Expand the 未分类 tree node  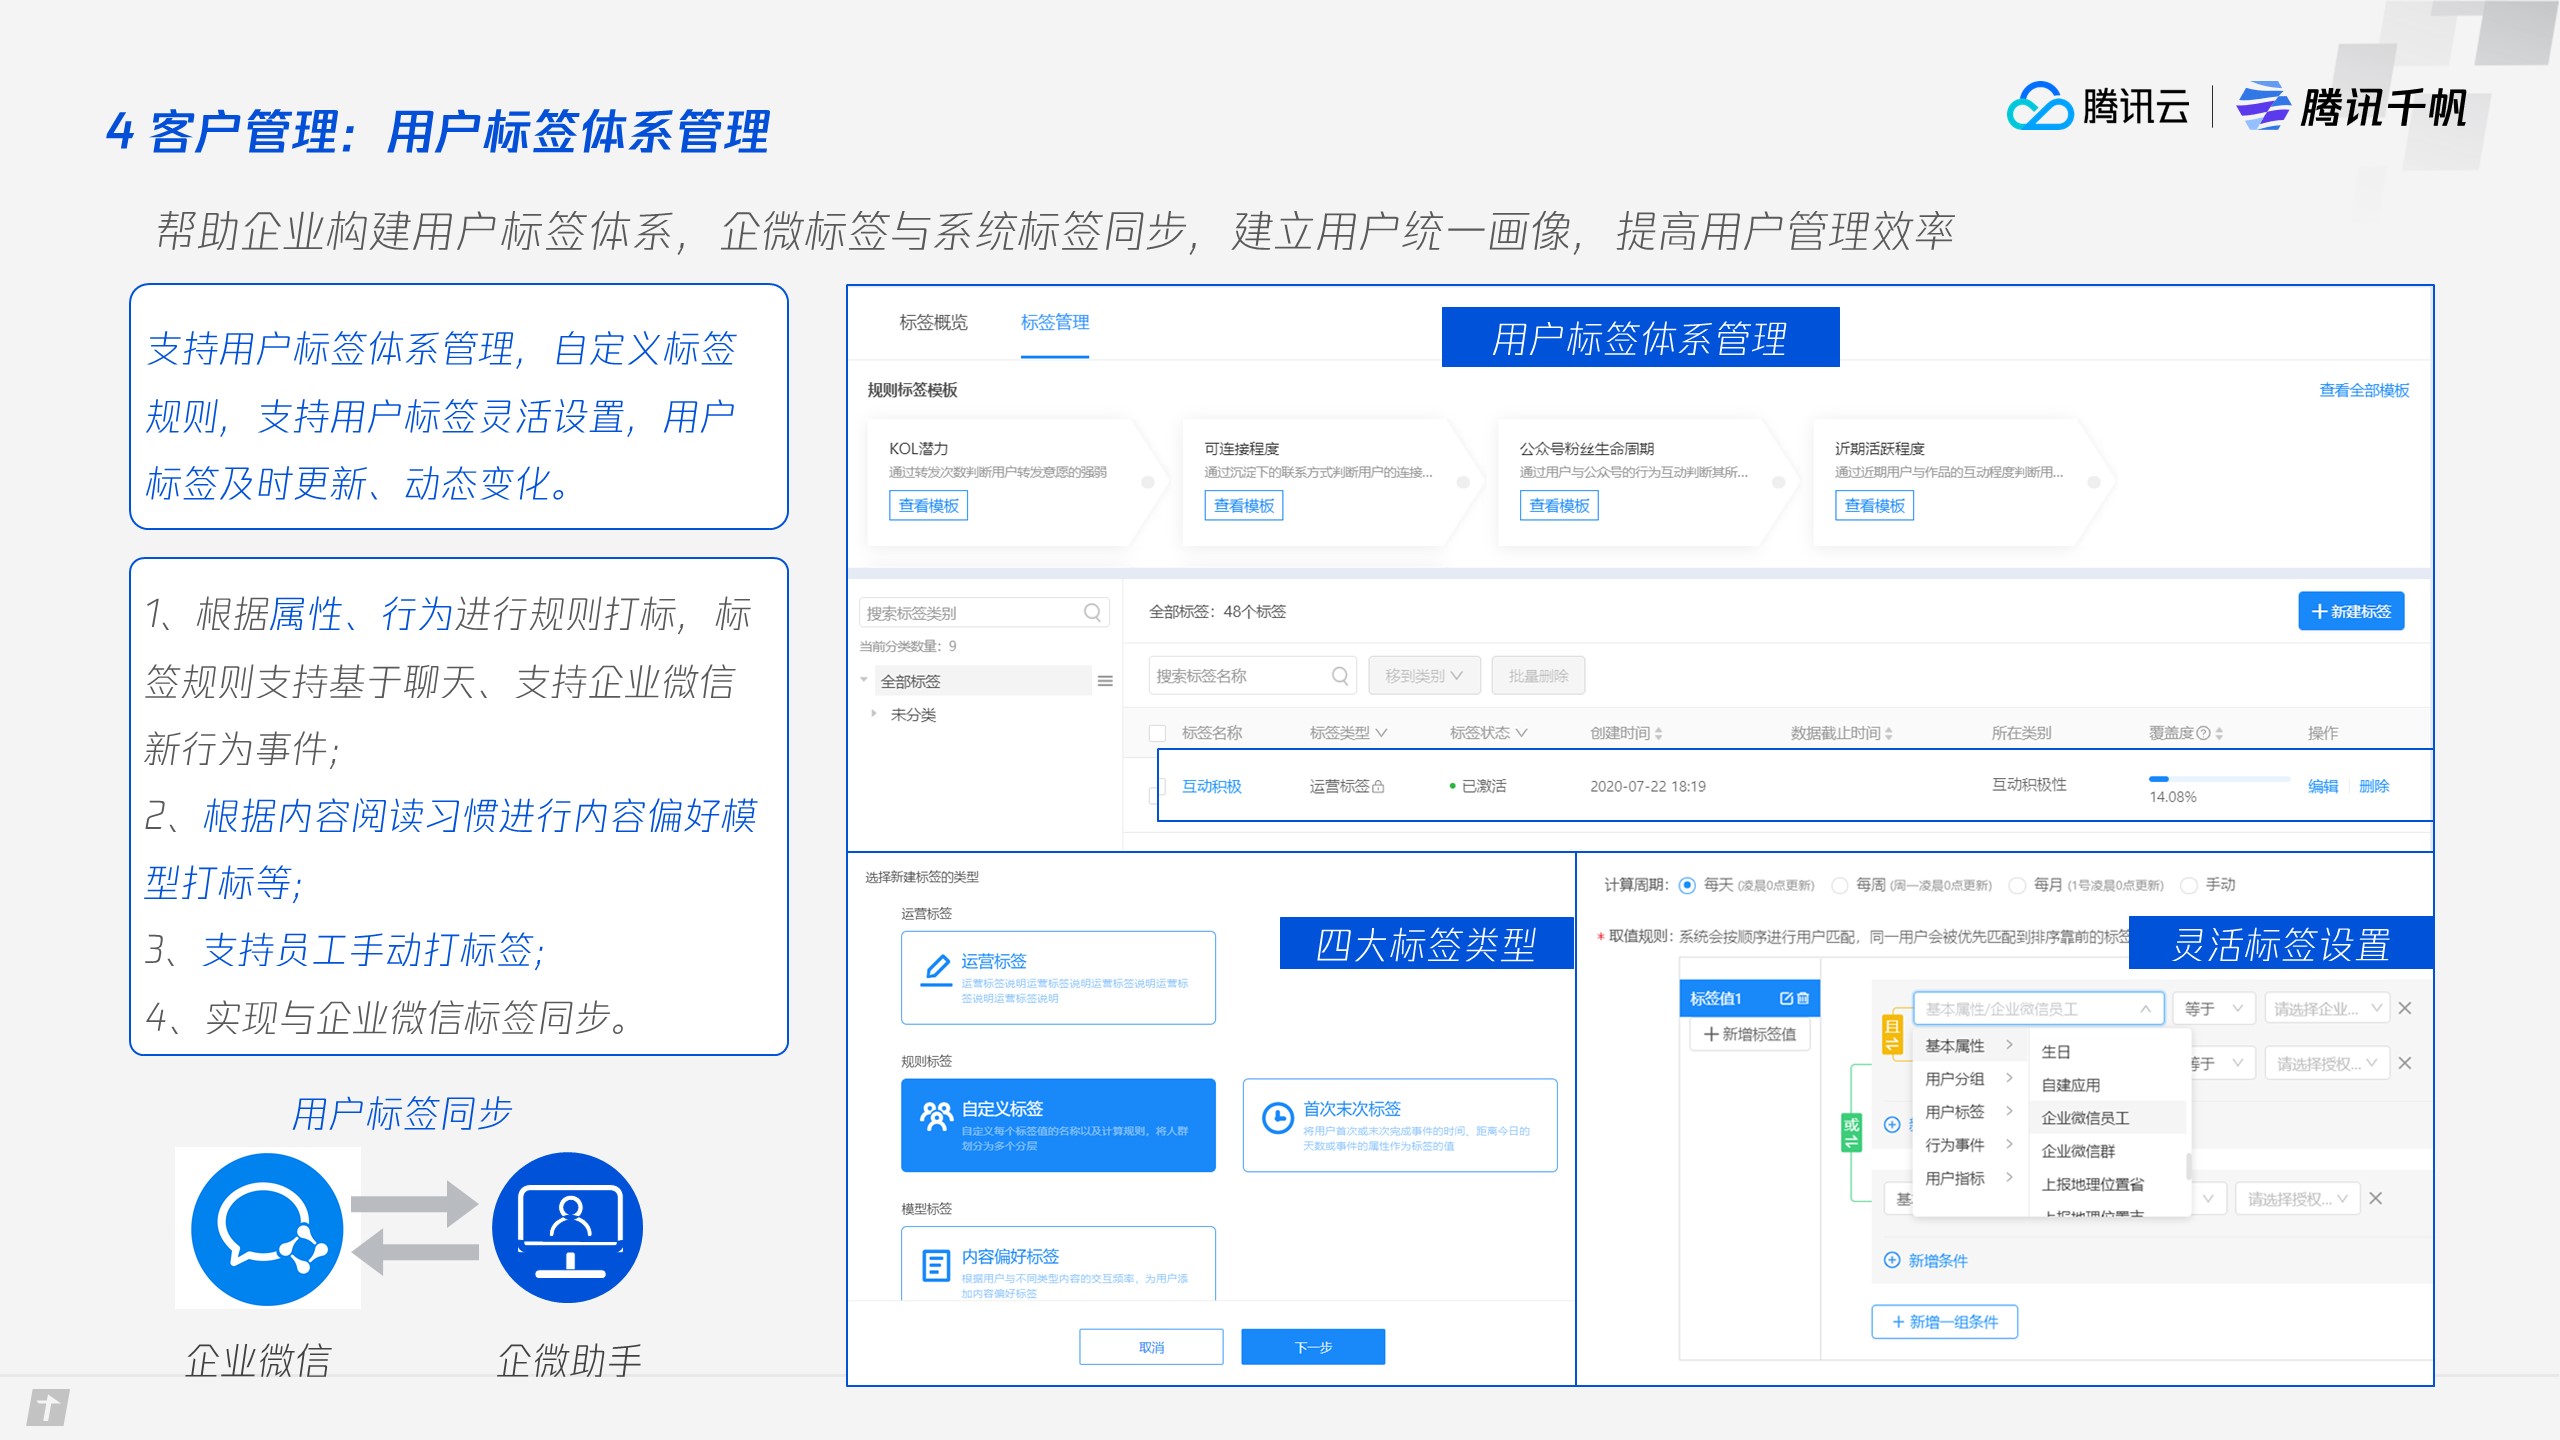point(873,714)
